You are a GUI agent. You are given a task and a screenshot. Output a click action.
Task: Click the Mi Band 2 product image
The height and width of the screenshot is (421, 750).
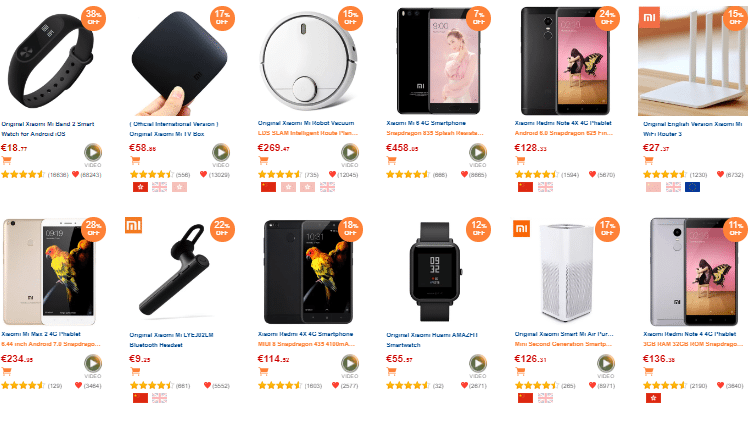click(x=52, y=61)
